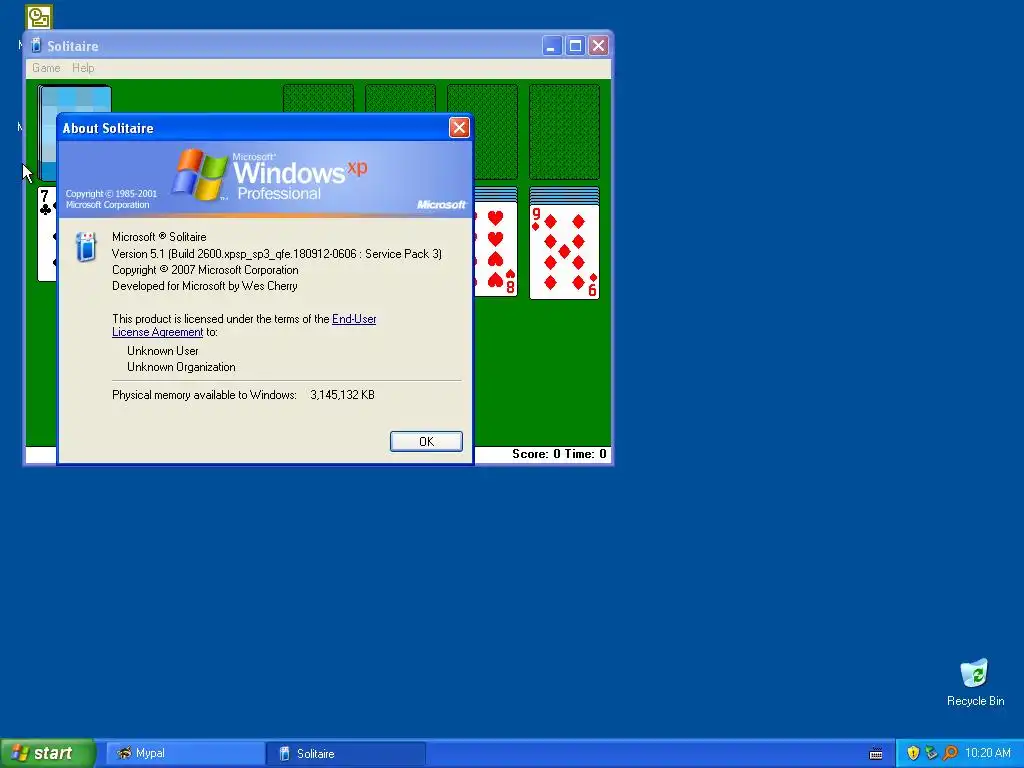The width and height of the screenshot is (1024, 768).
Task: Click the Score and Time status text
Action: click(x=559, y=454)
